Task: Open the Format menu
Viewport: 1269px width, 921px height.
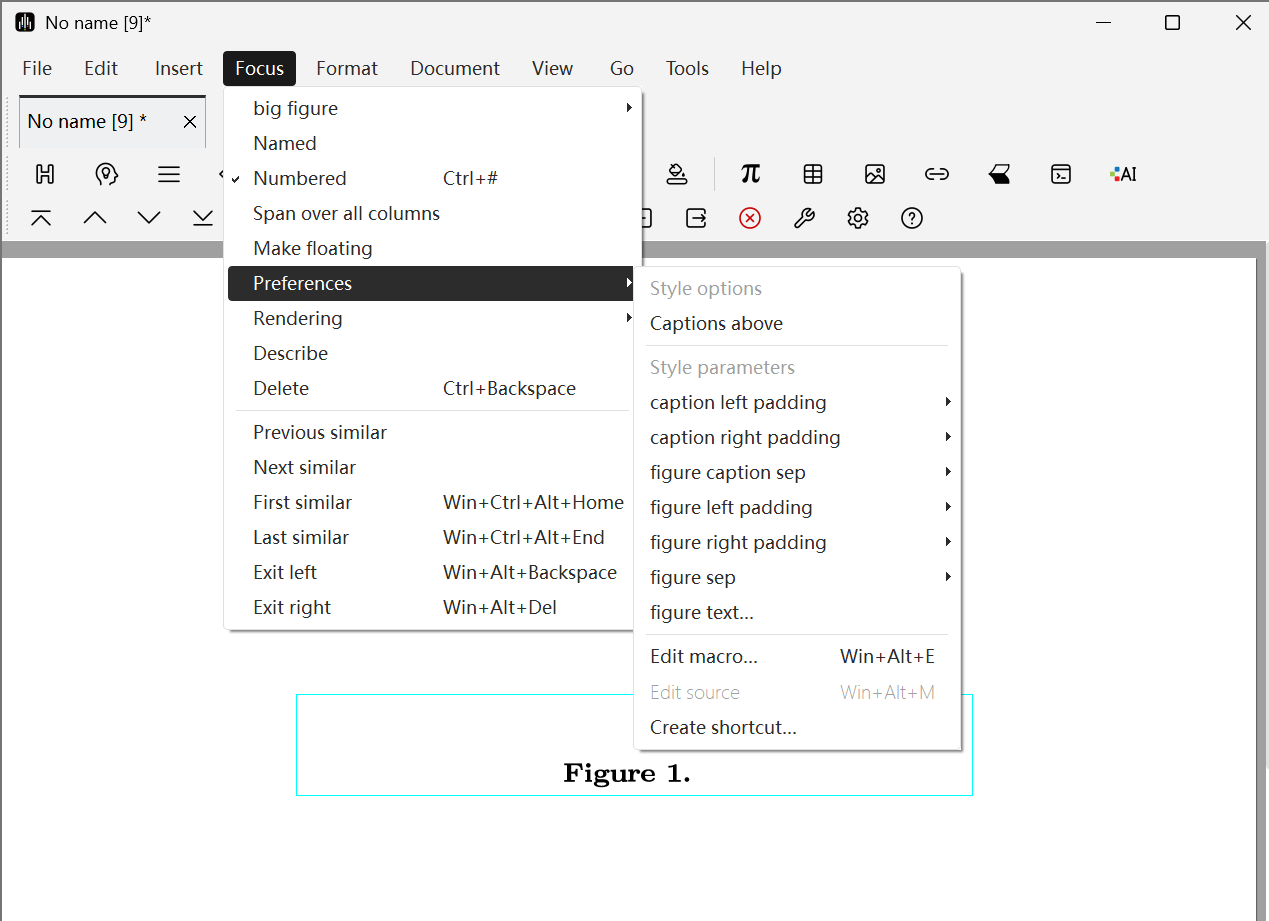Action: pyautogui.click(x=346, y=69)
